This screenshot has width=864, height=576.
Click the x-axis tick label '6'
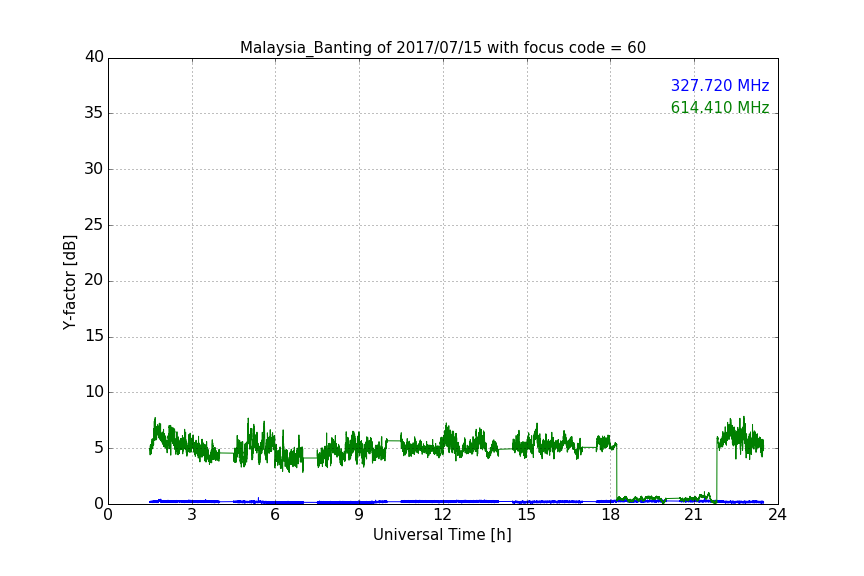pyautogui.click(x=275, y=515)
